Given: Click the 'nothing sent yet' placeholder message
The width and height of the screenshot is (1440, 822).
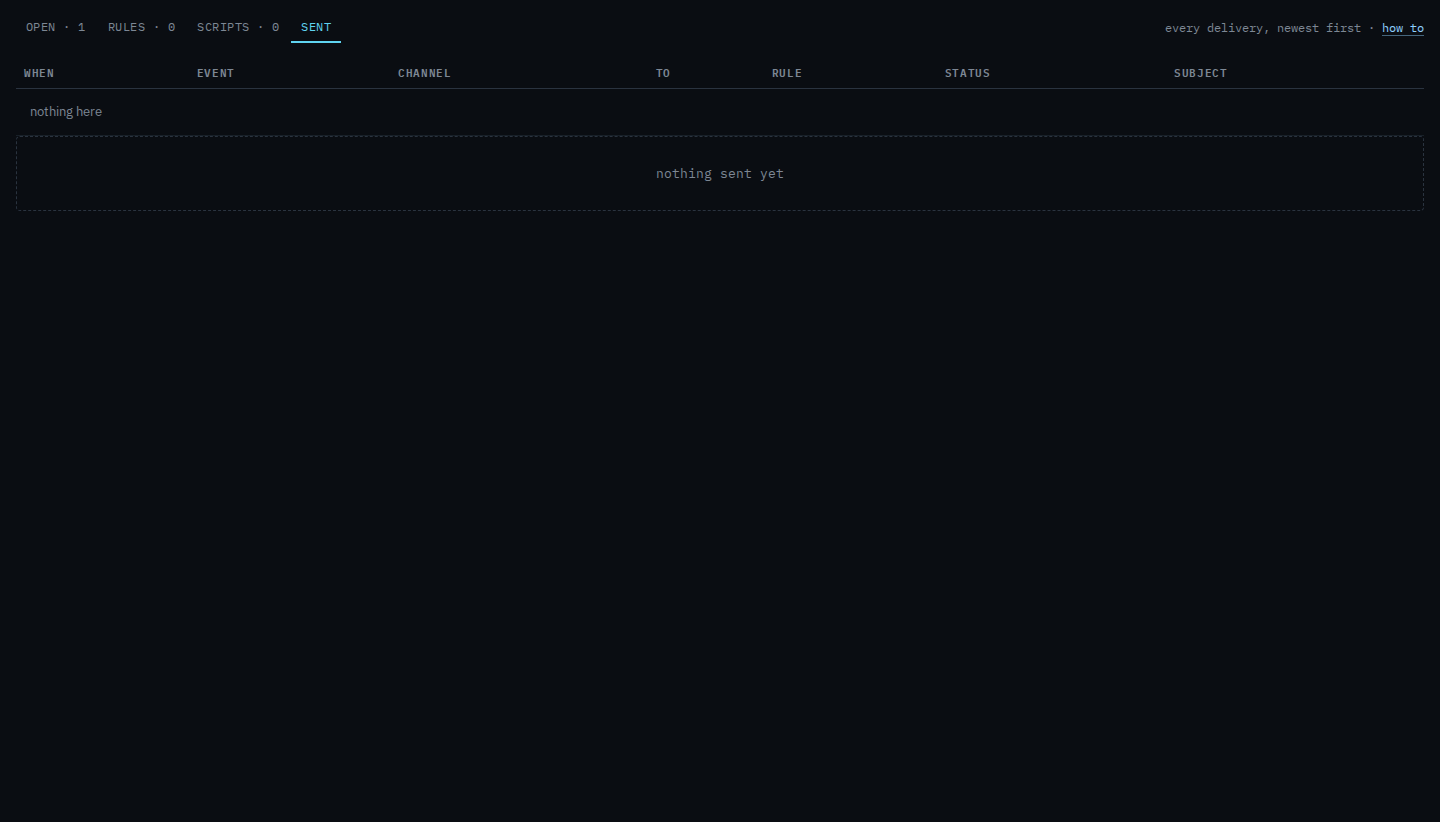Looking at the screenshot, I should tap(720, 174).
